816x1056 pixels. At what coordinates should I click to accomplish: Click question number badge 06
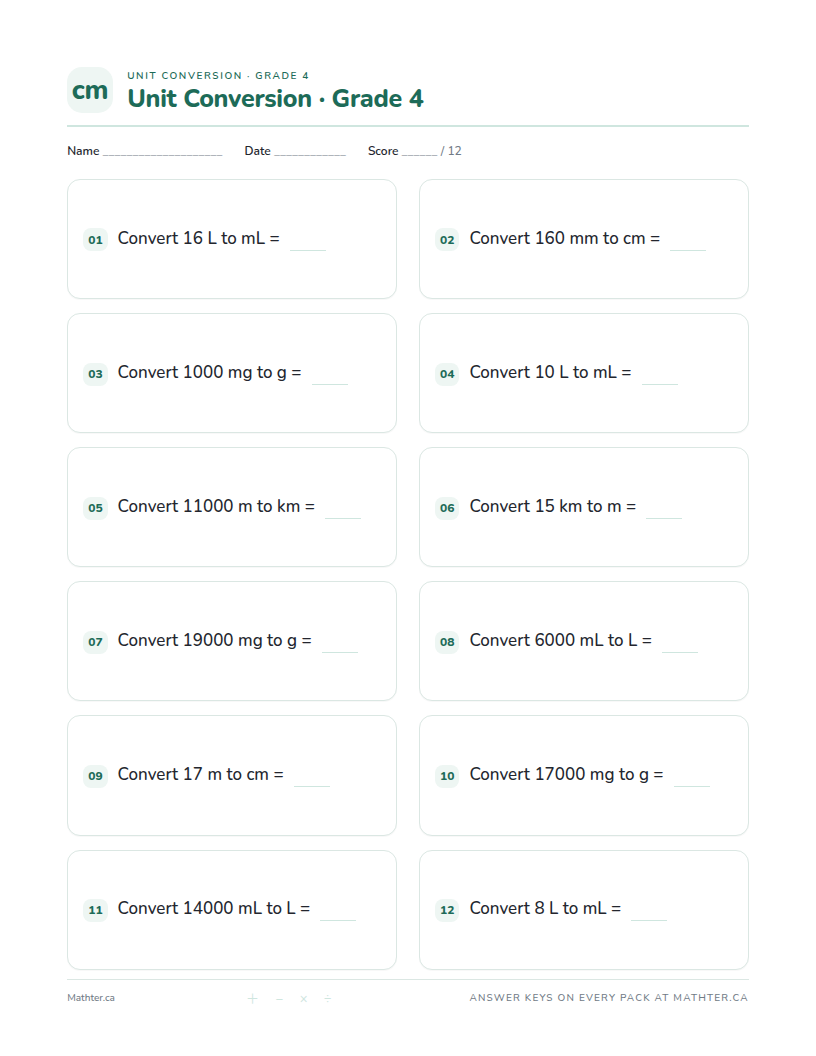tap(447, 507)
